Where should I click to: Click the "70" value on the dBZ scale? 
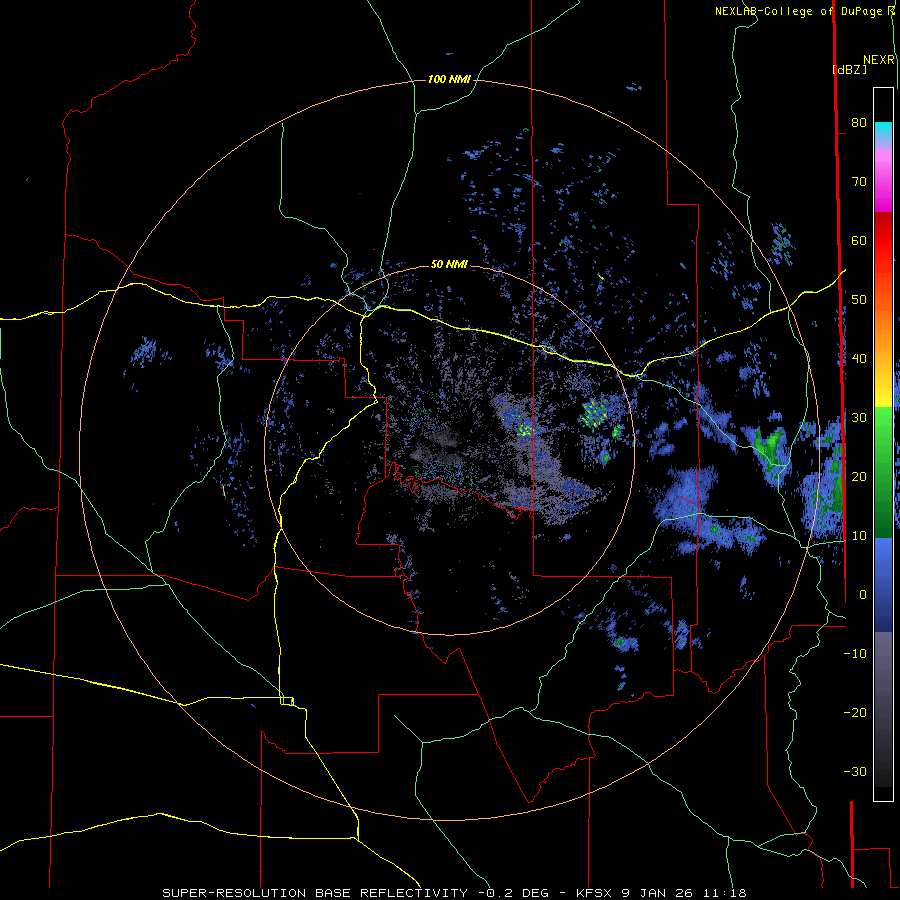pyautogui.click(x=859, y=181)
